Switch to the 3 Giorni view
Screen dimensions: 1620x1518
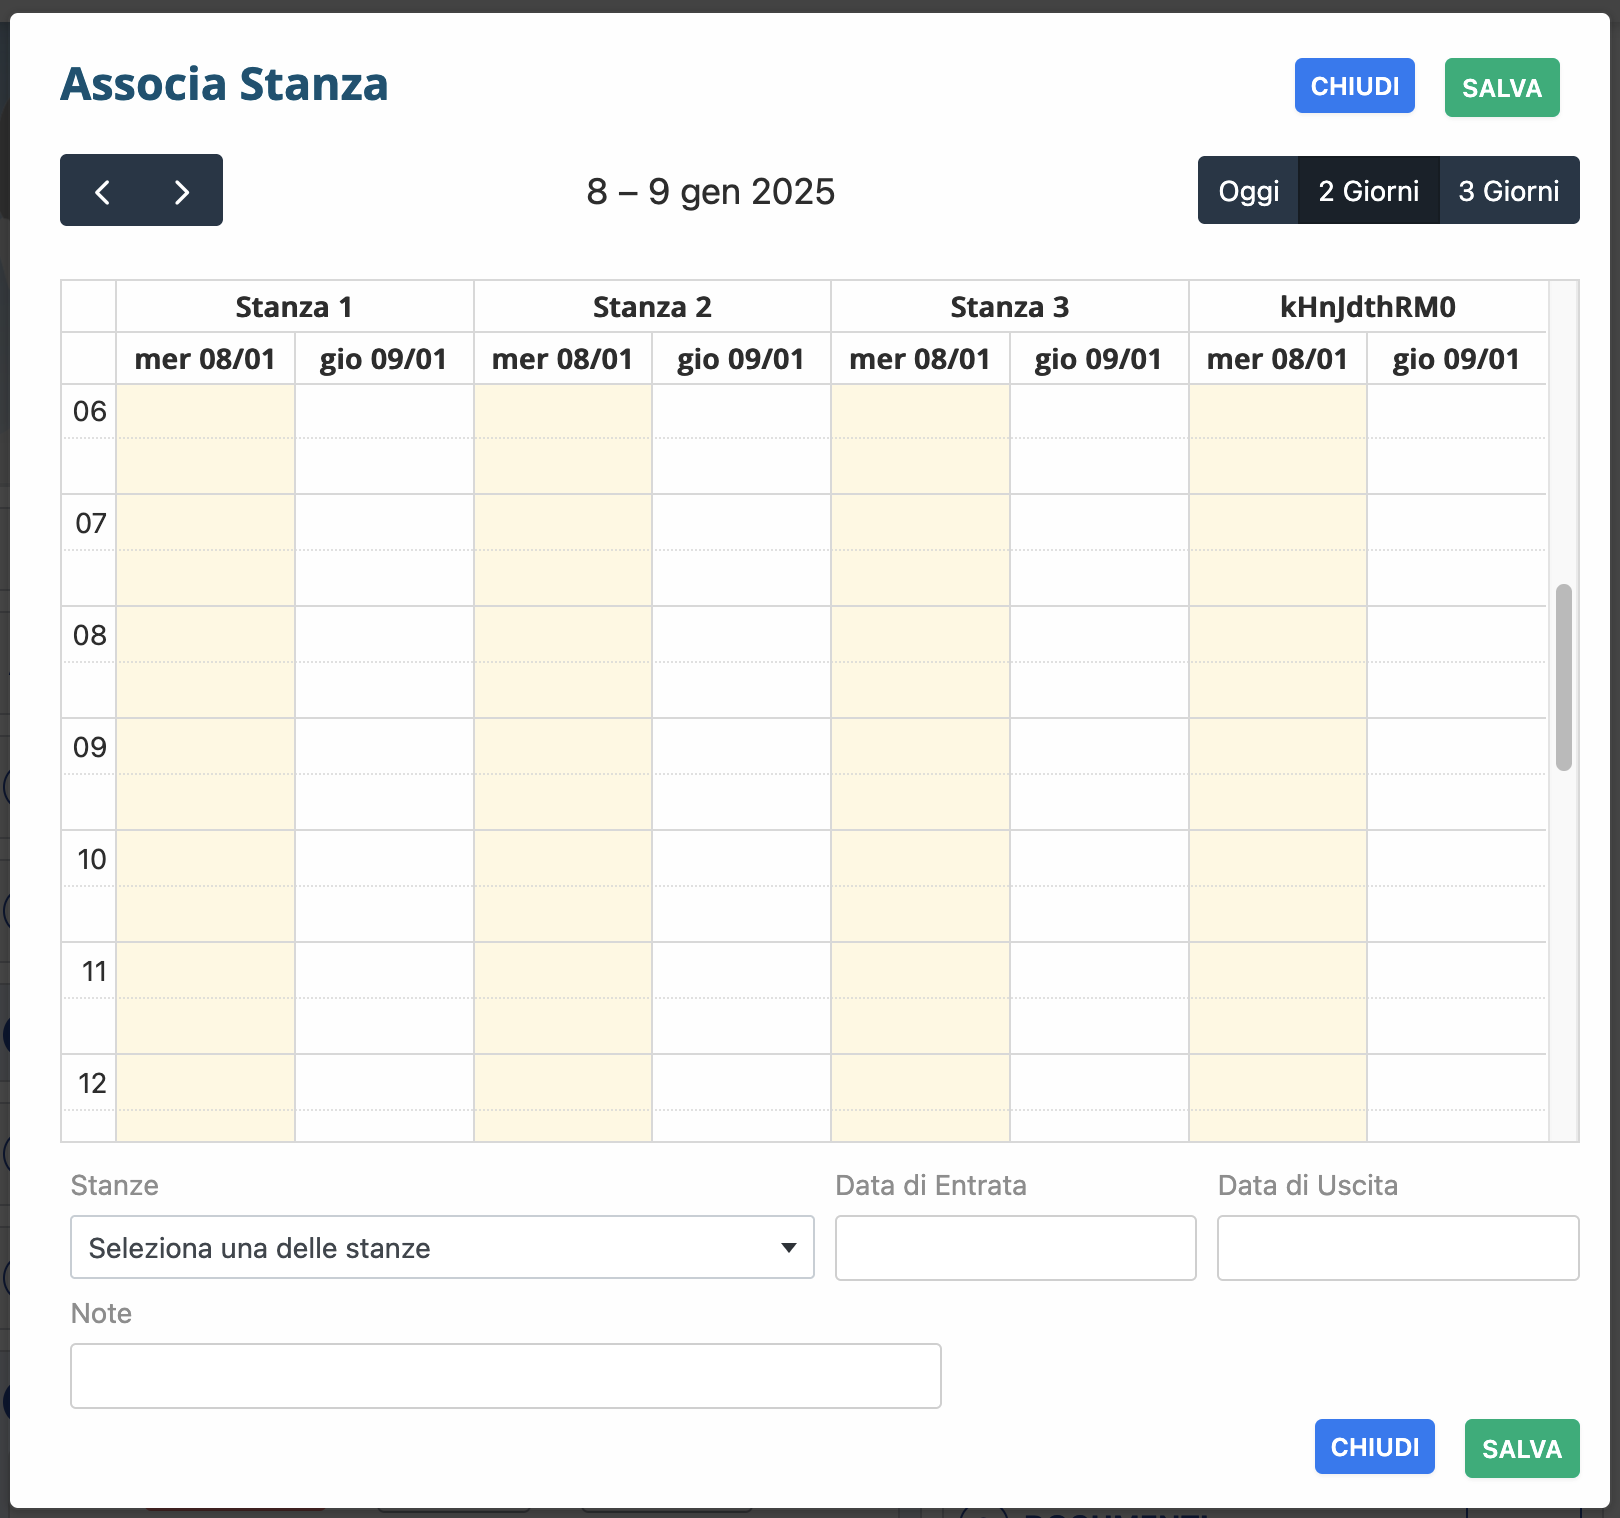1508,191
